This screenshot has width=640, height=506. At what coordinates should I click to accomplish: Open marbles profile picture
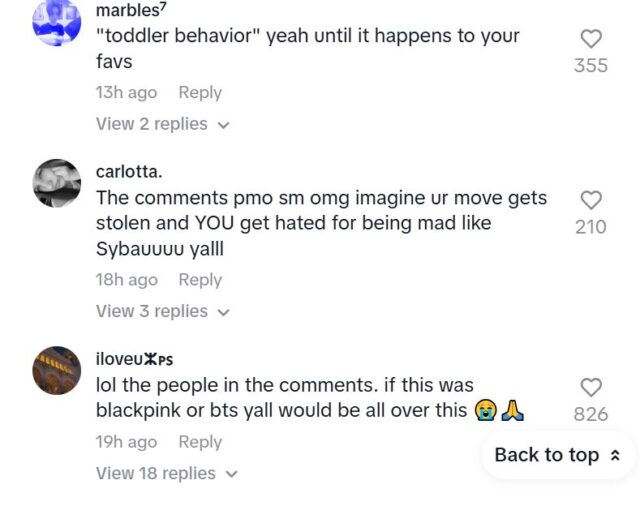click(57, 22)
